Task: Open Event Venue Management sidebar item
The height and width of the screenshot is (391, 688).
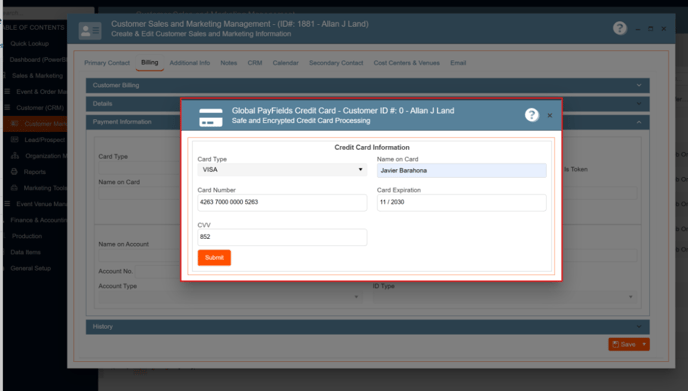Action: 41,204
